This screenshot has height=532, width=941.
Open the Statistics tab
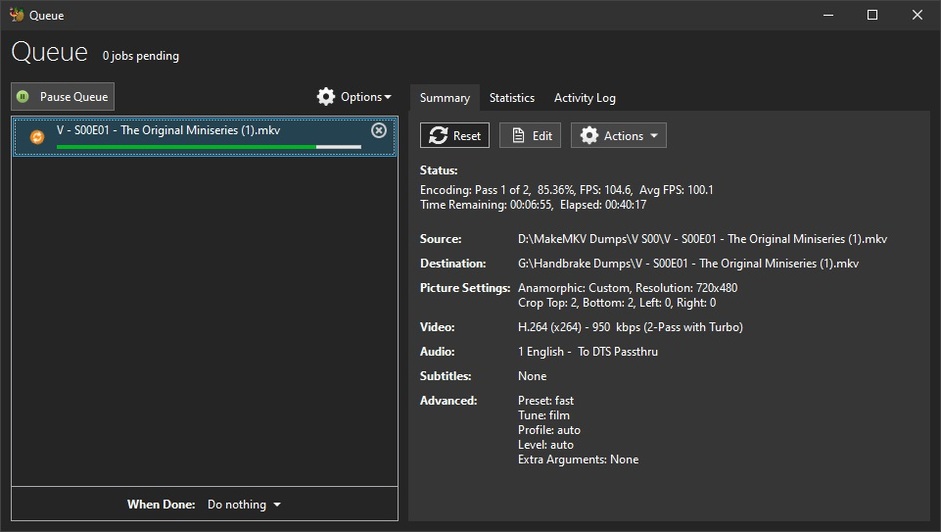[512, 98]
